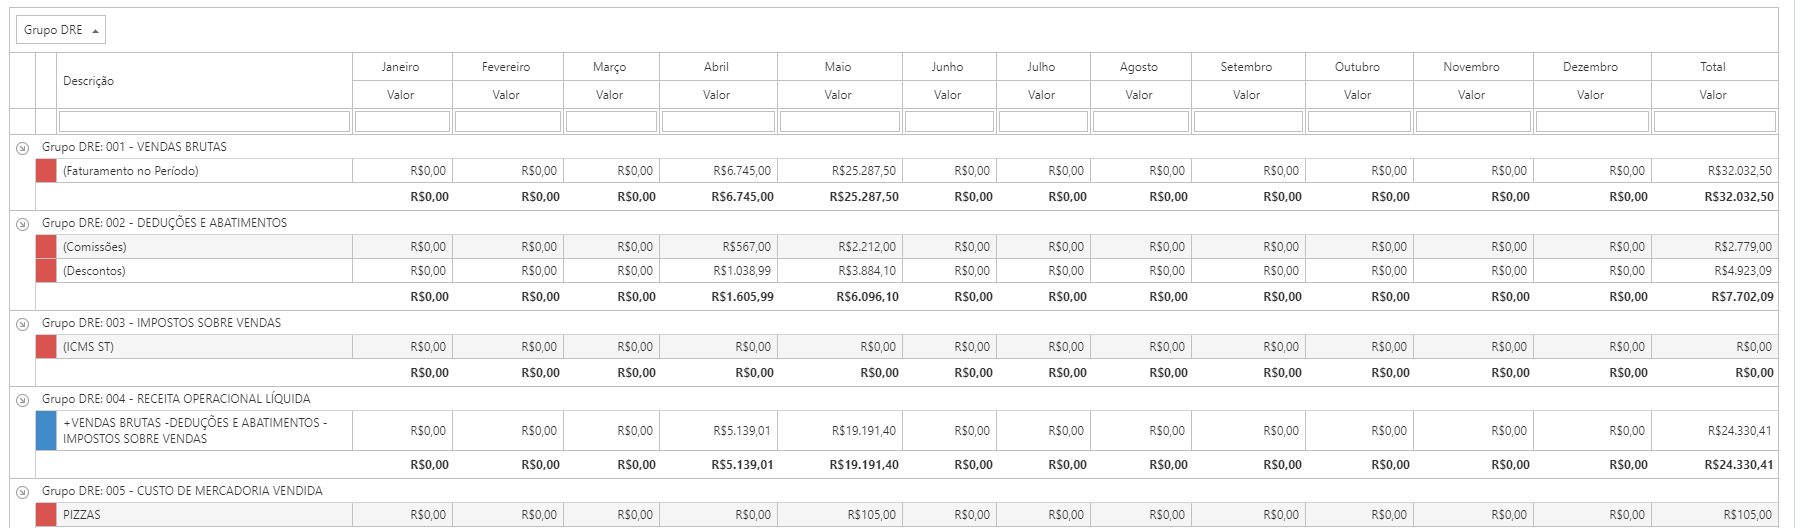The image size is (1807, 528).
Task: Click red swatch beside Faturamento no Período
Action: coord(46,171)
